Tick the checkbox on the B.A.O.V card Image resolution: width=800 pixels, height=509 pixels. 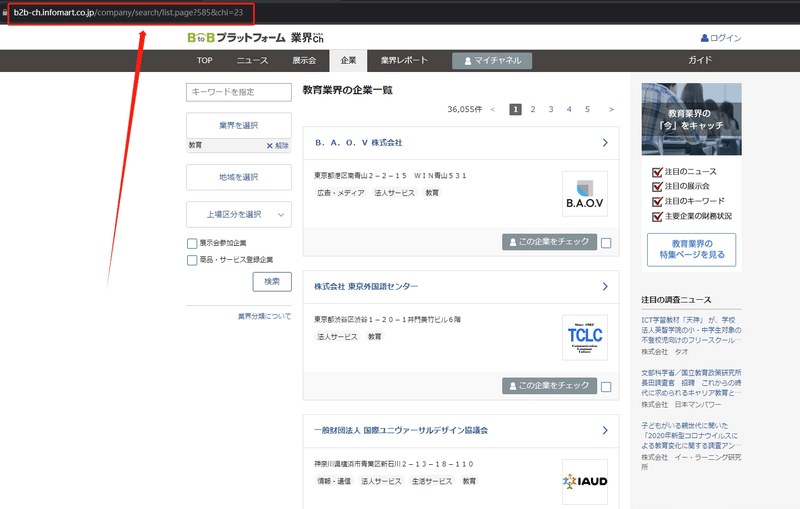(x=606, y=243)
